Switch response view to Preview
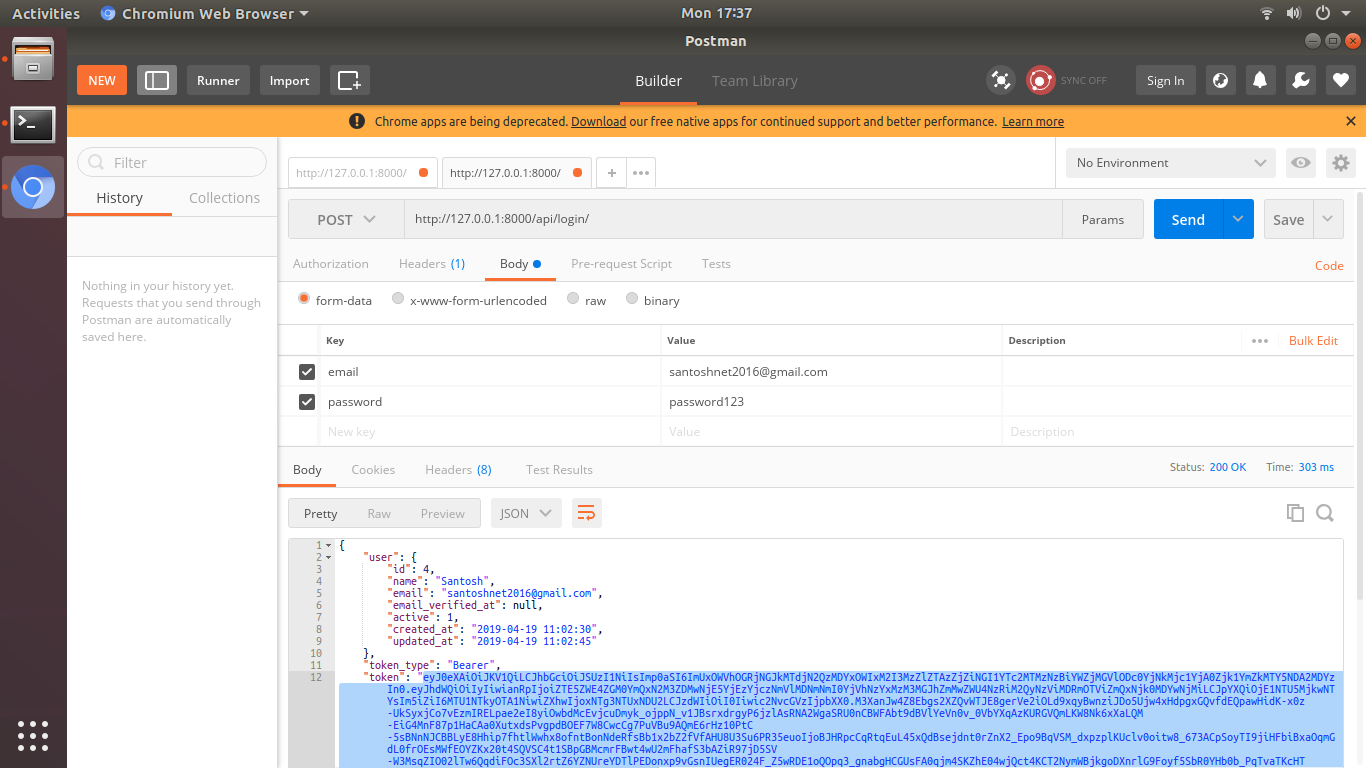The image size is (1366, 768). pos(442,513)
